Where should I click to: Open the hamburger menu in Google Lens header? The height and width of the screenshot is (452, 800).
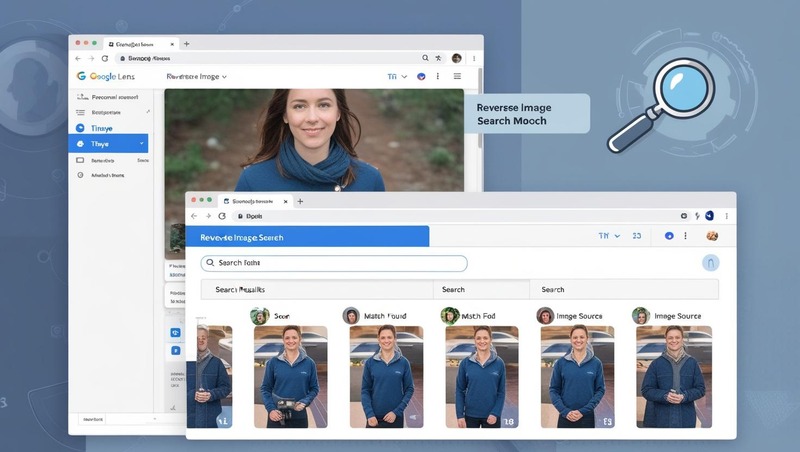(457, 76)
